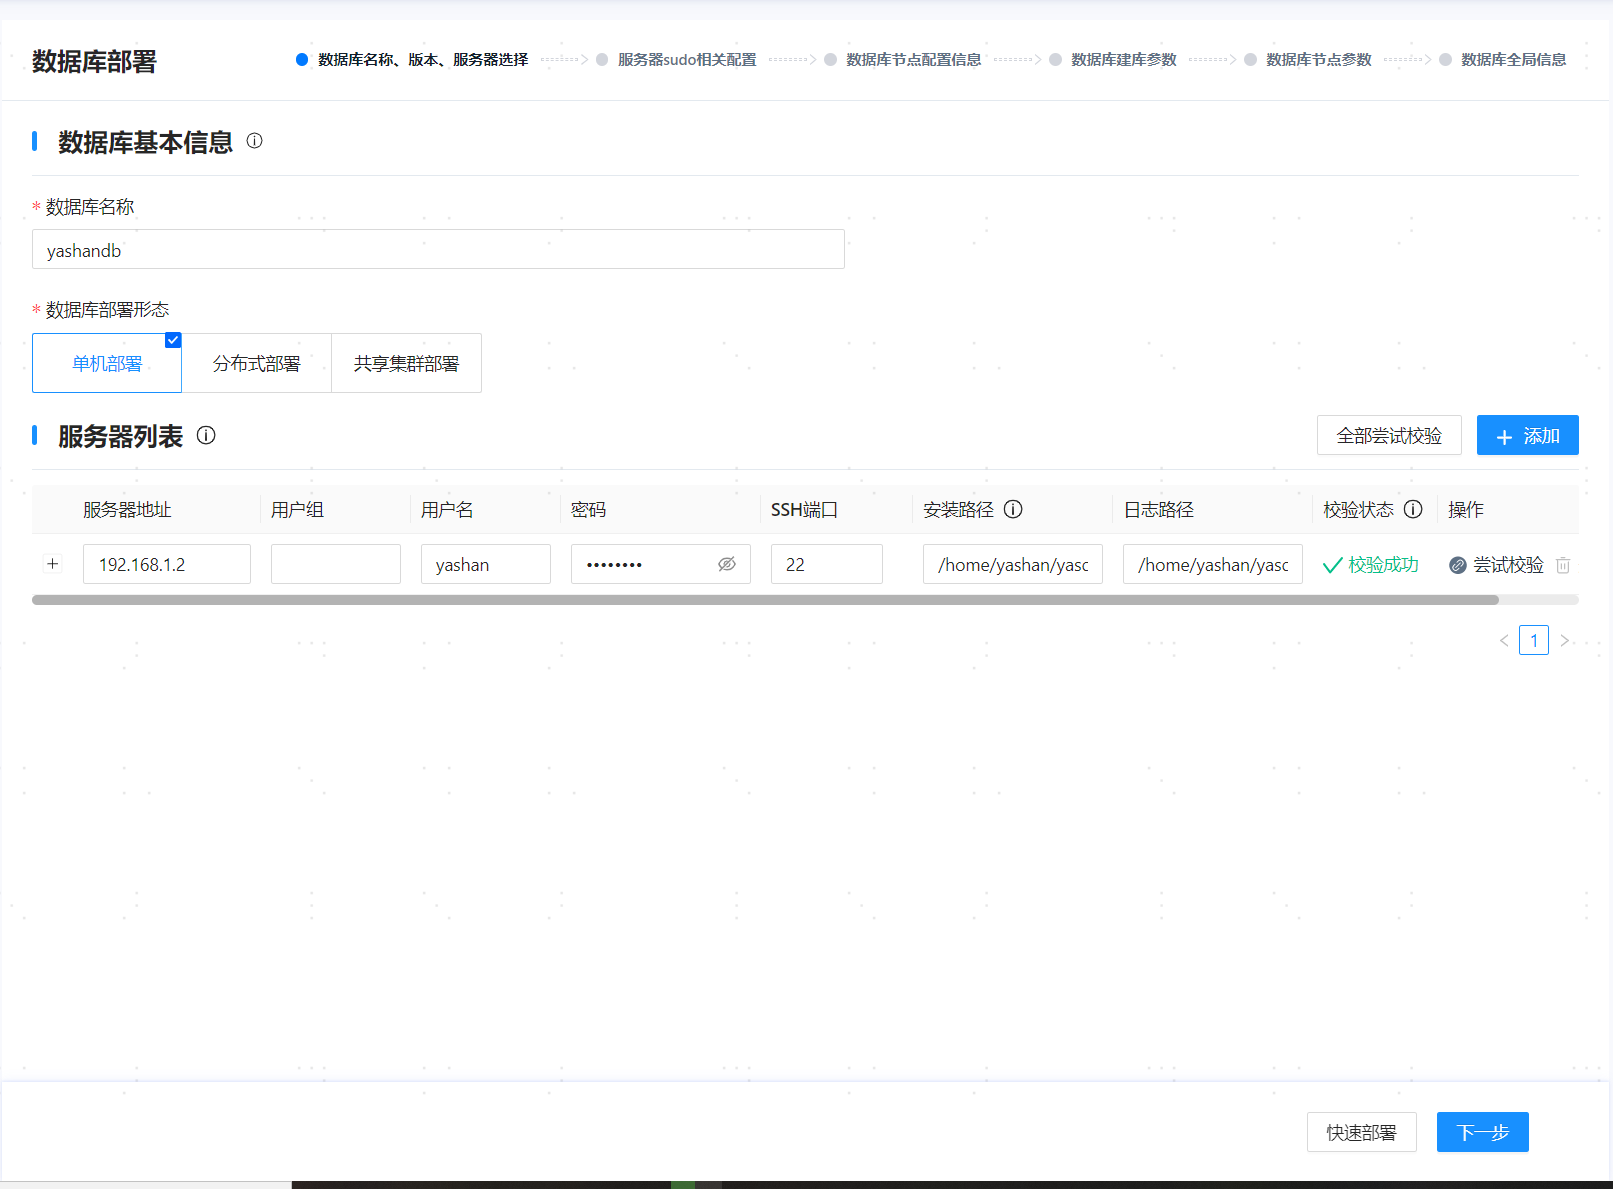Toggle password visibility eye icon
1613x1189 pixels.
(727, 564)
